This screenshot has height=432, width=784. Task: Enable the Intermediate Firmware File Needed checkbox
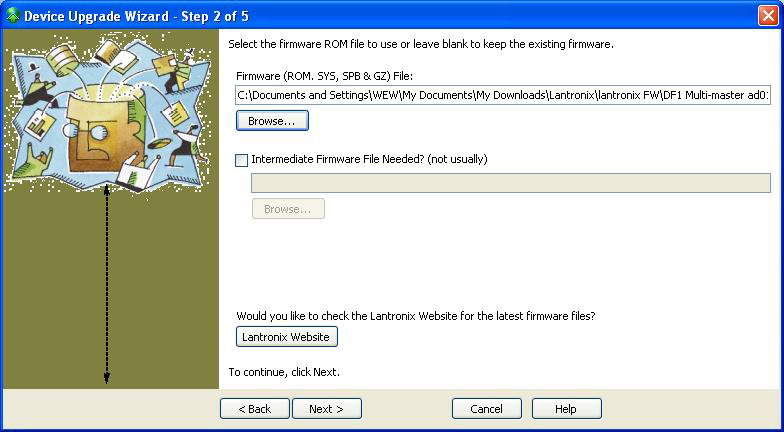coord(242,160)
